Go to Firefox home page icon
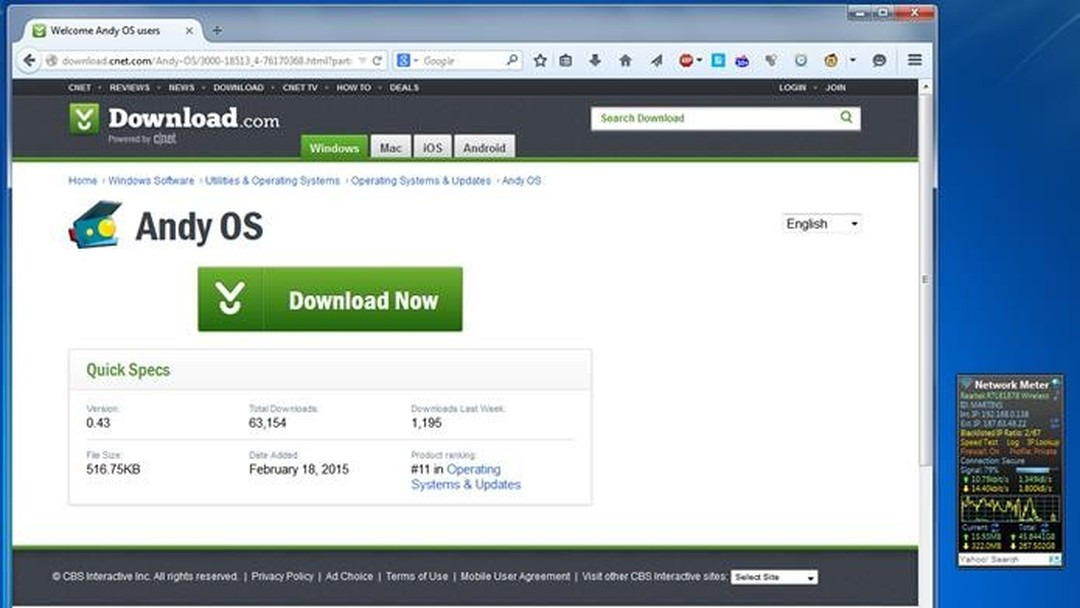The width and height of the screenshot is (1080, 608). pos(625,61)
